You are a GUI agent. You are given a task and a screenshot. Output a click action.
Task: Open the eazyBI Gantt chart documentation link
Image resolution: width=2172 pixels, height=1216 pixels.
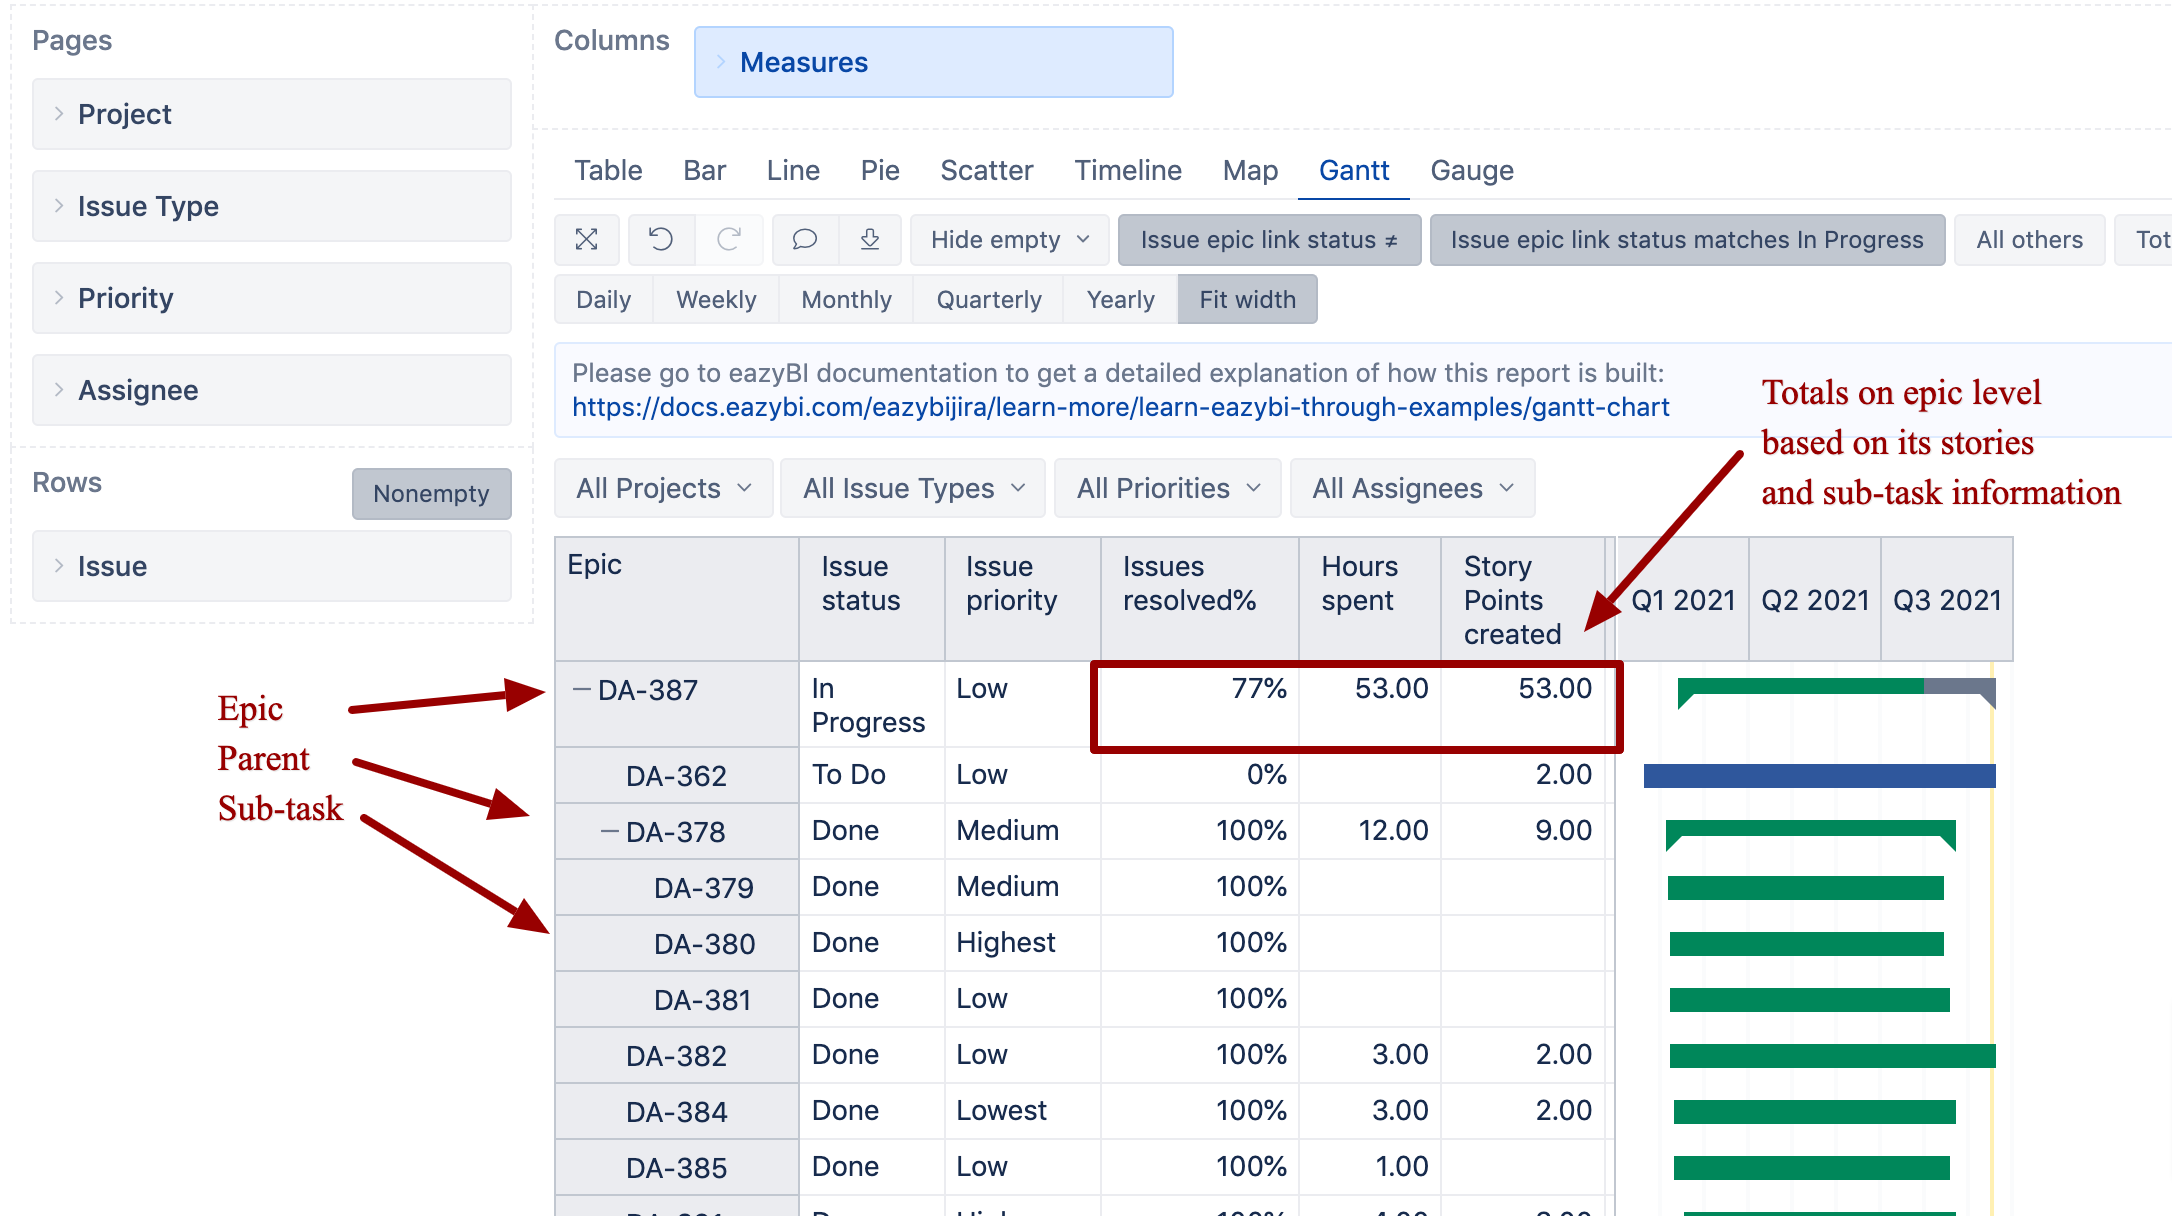tap(1120, 407)
